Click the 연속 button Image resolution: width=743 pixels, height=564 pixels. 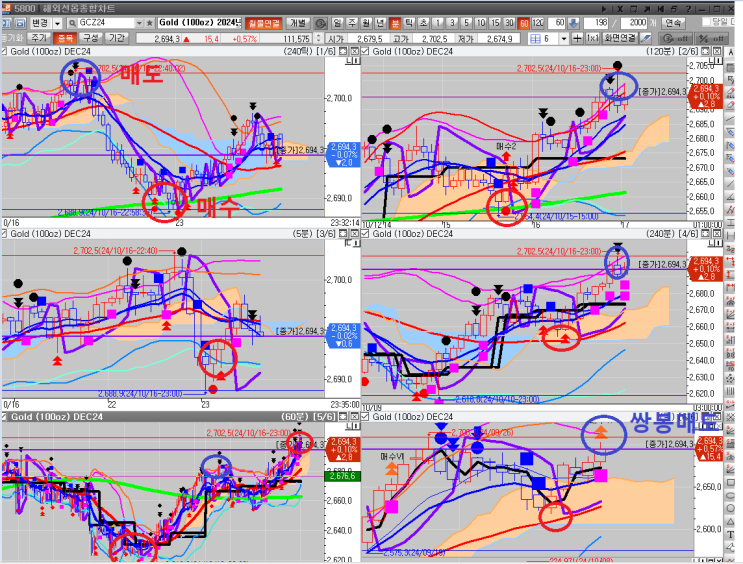673,23
